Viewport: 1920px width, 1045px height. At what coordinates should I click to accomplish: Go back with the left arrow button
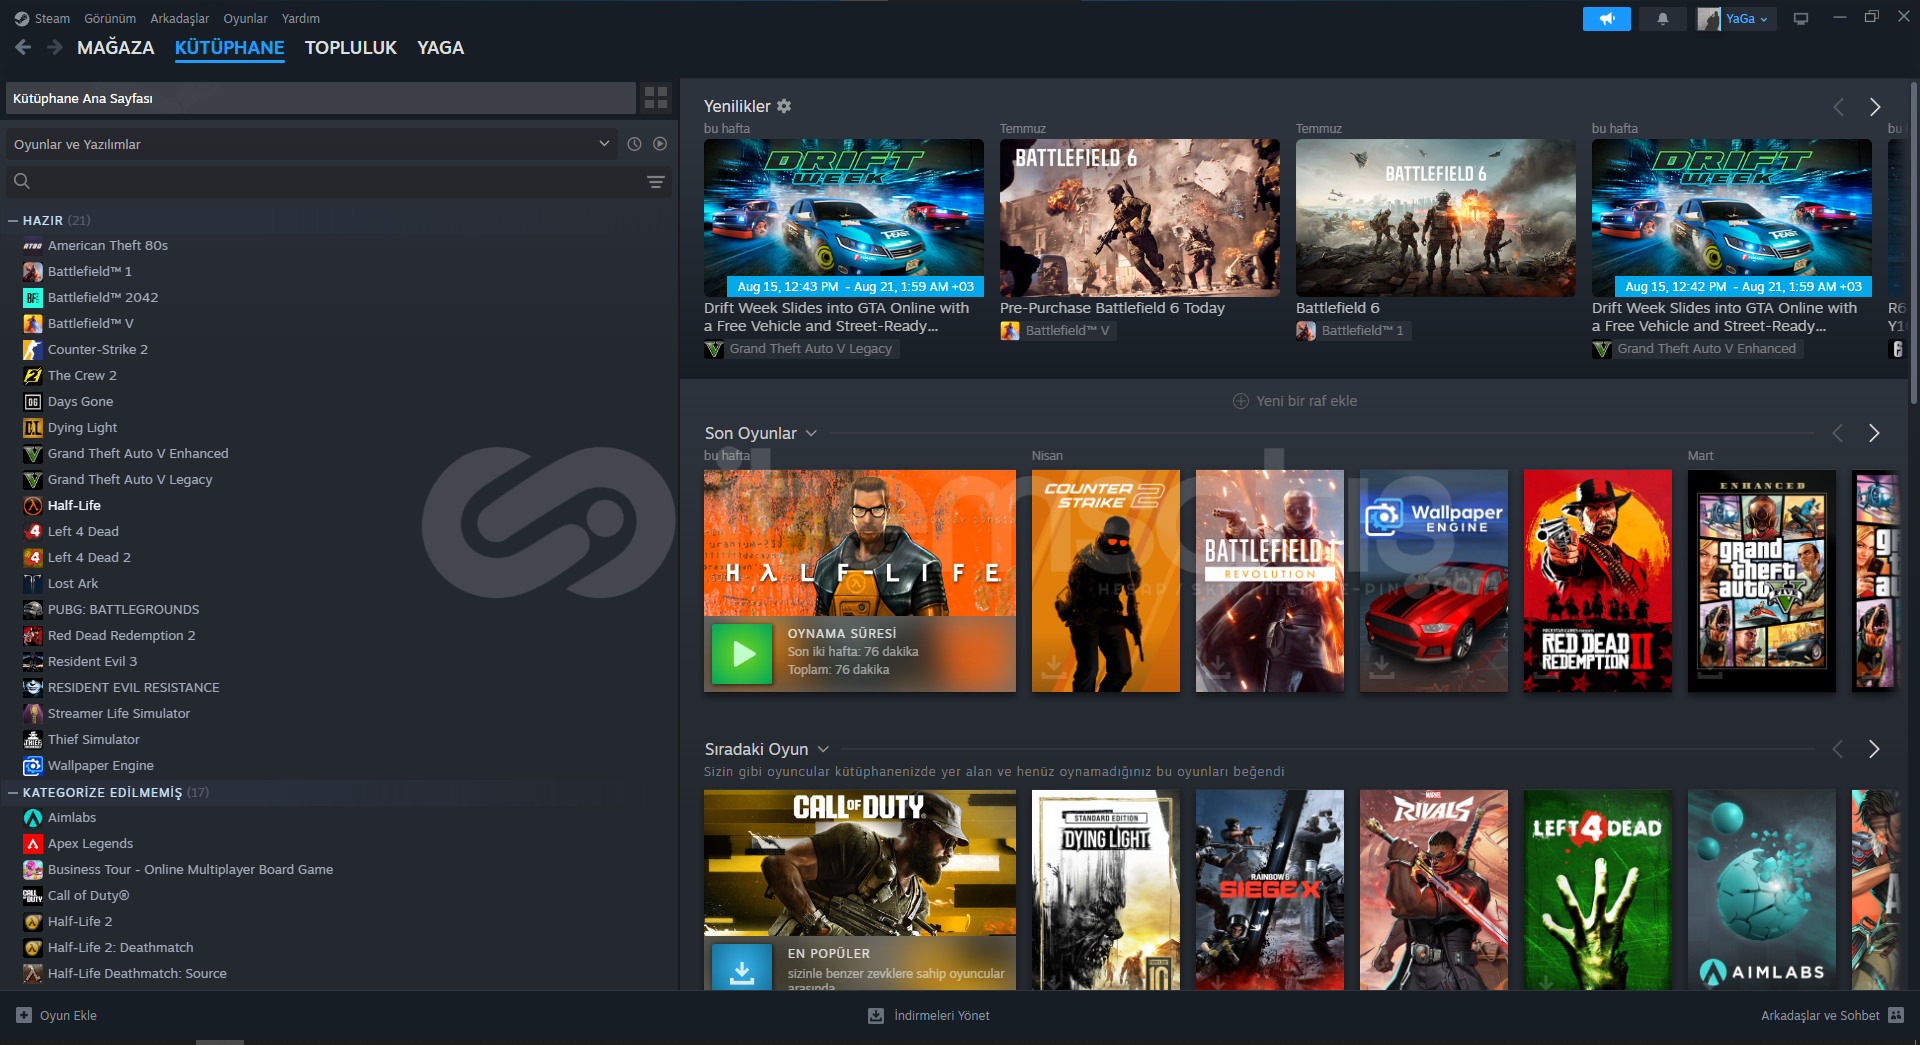pyautogui.click(x=23, y=47)
